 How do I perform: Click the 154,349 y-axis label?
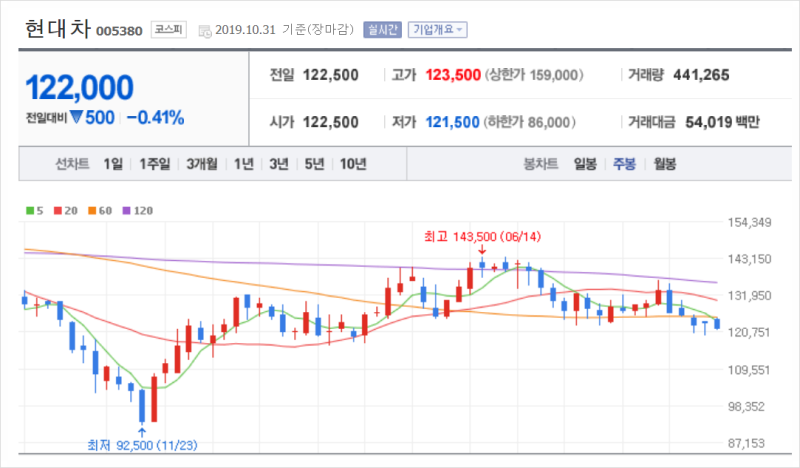click(749, 223)
